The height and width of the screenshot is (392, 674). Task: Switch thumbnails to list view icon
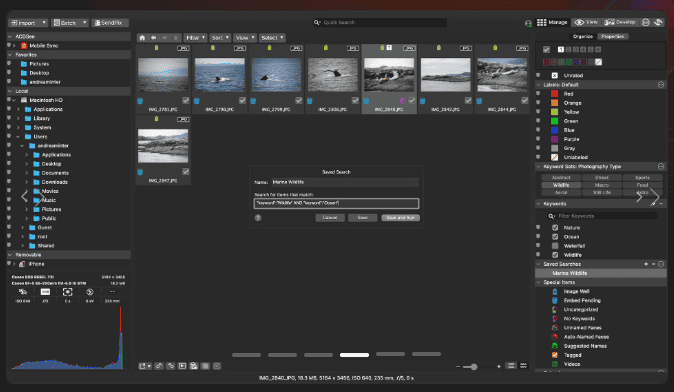tap(511, 366)
